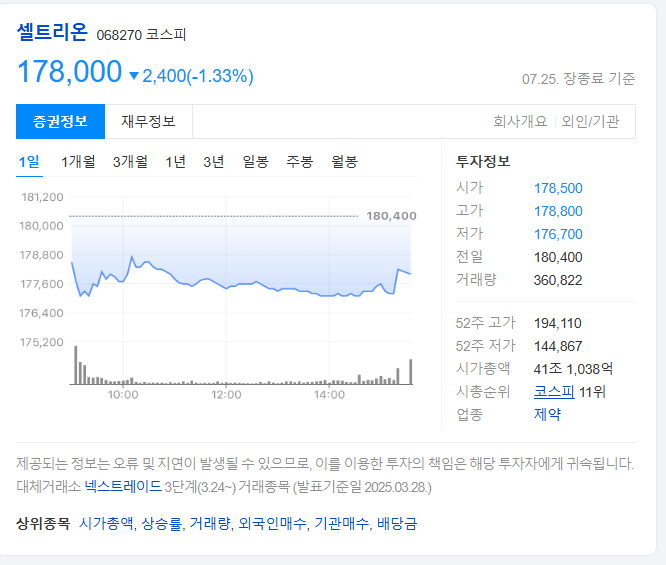
Task: Click the volume bar chart area
Action: pos(241,366)
